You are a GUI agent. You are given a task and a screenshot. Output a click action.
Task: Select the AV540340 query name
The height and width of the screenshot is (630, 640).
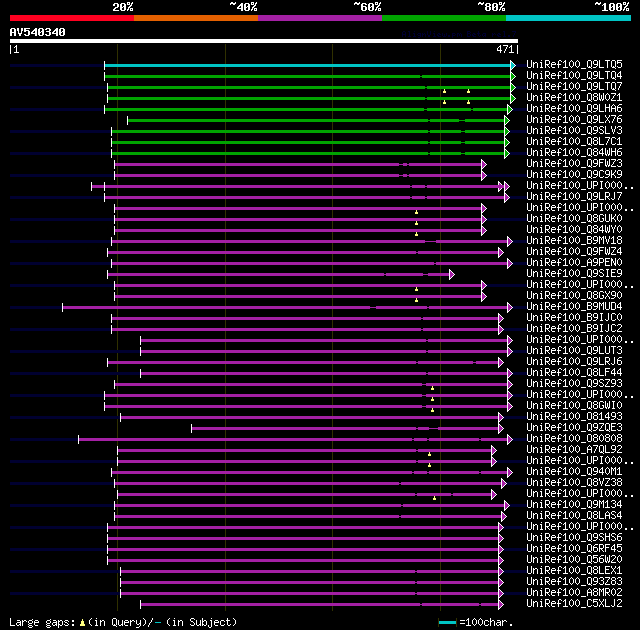[x=38, y=32]
